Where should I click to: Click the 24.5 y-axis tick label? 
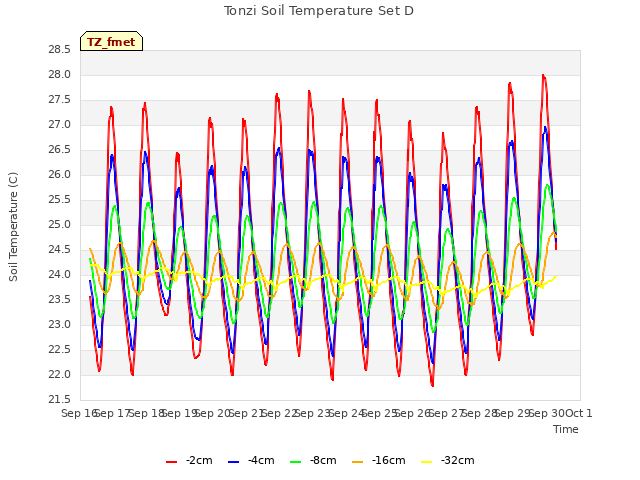[60, 250]
